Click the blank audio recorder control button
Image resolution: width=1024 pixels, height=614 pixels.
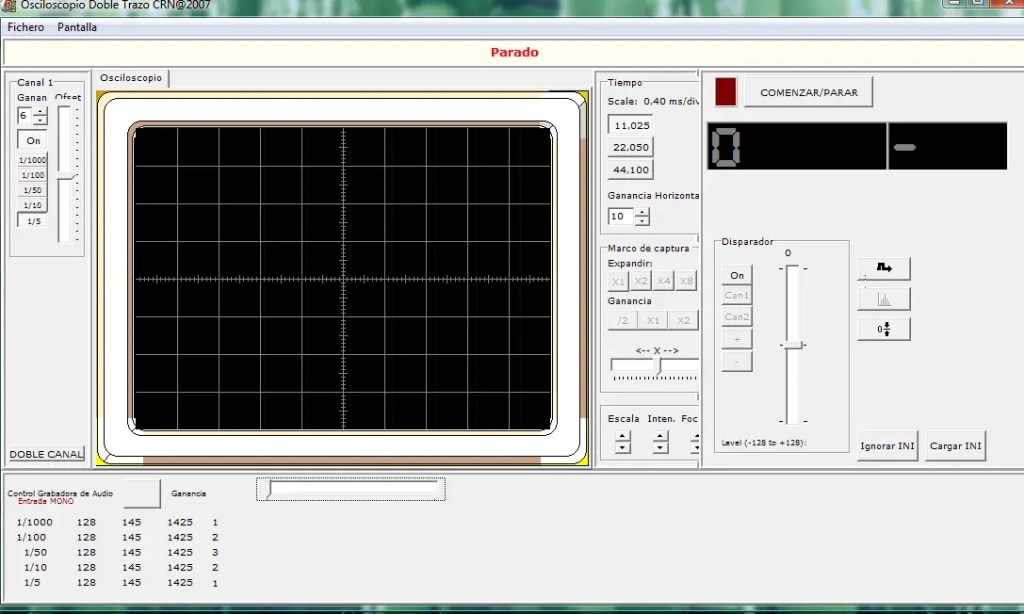click(x=142, y=493)
